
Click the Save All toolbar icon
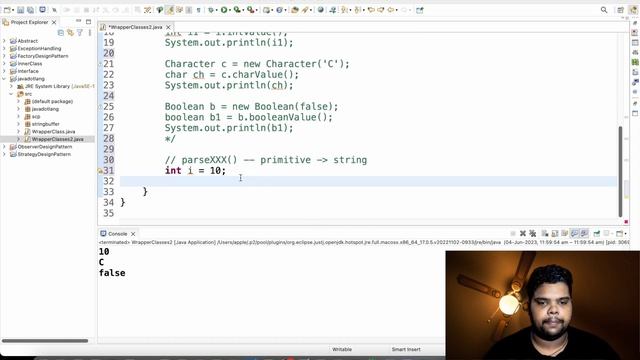point(30,10)
